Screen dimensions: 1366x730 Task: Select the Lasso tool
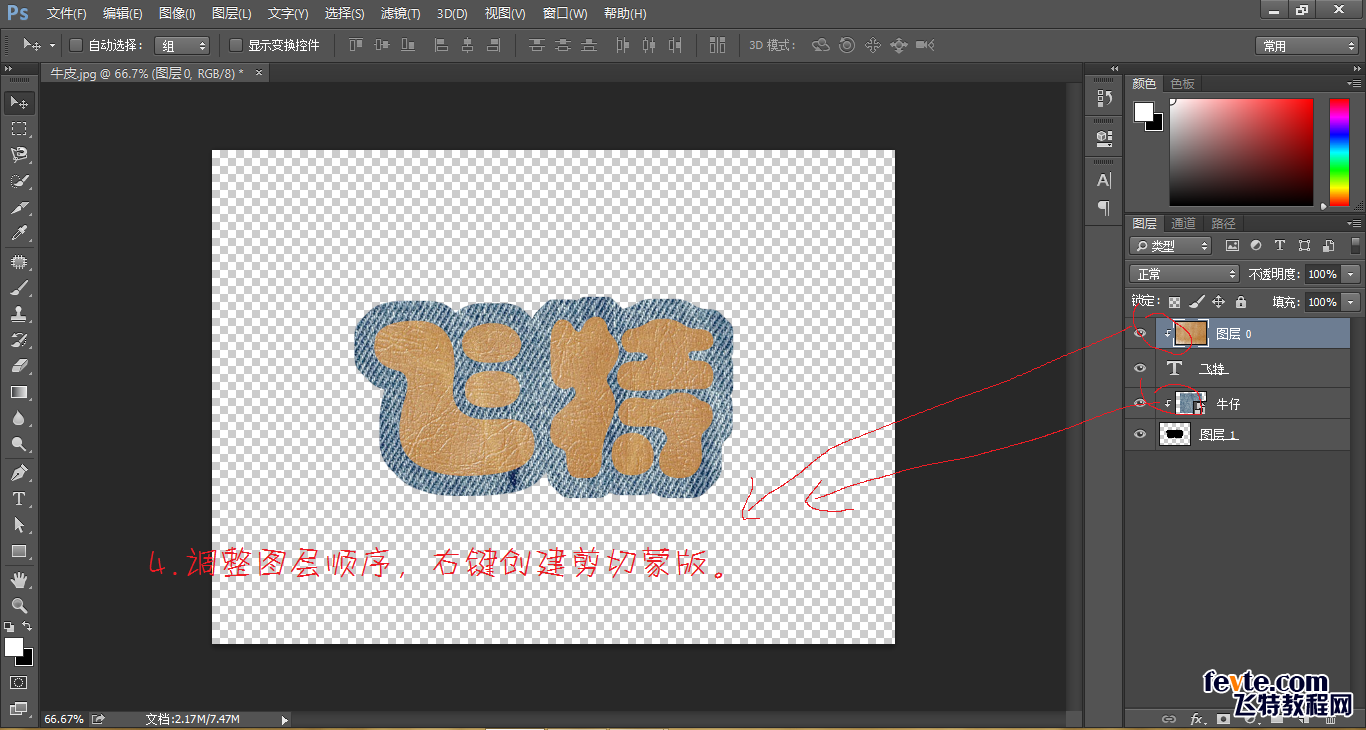point(19,155)
